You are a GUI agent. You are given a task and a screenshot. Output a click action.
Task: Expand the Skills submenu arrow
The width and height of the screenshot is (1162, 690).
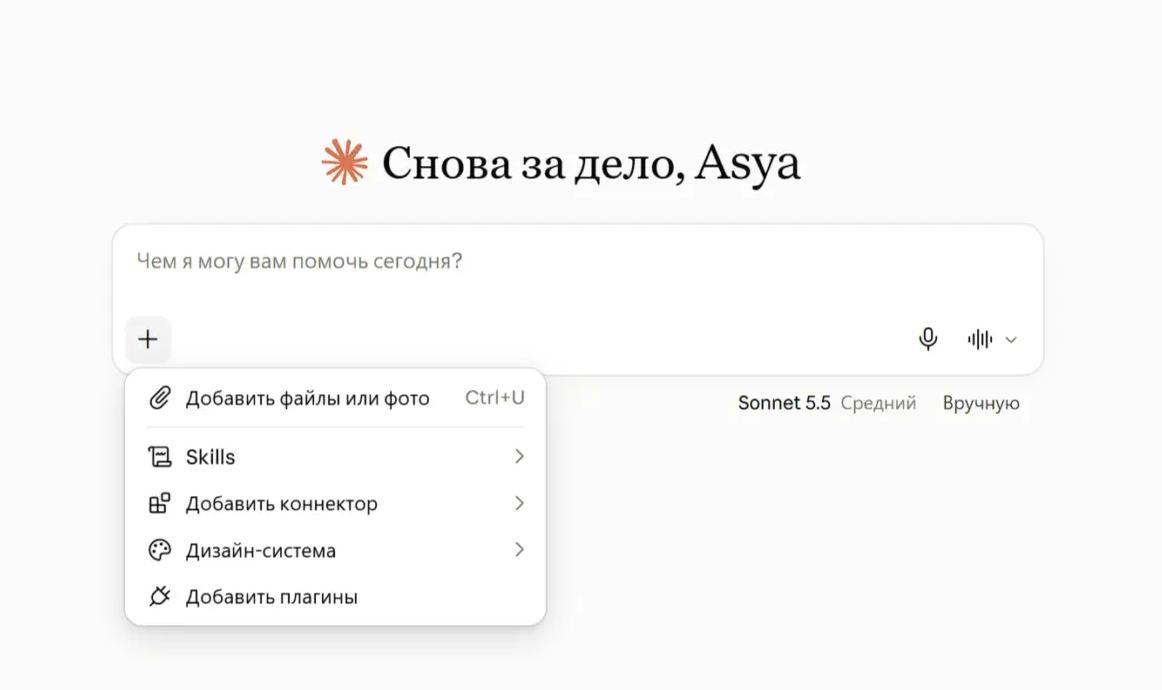(x=519, y=457)
